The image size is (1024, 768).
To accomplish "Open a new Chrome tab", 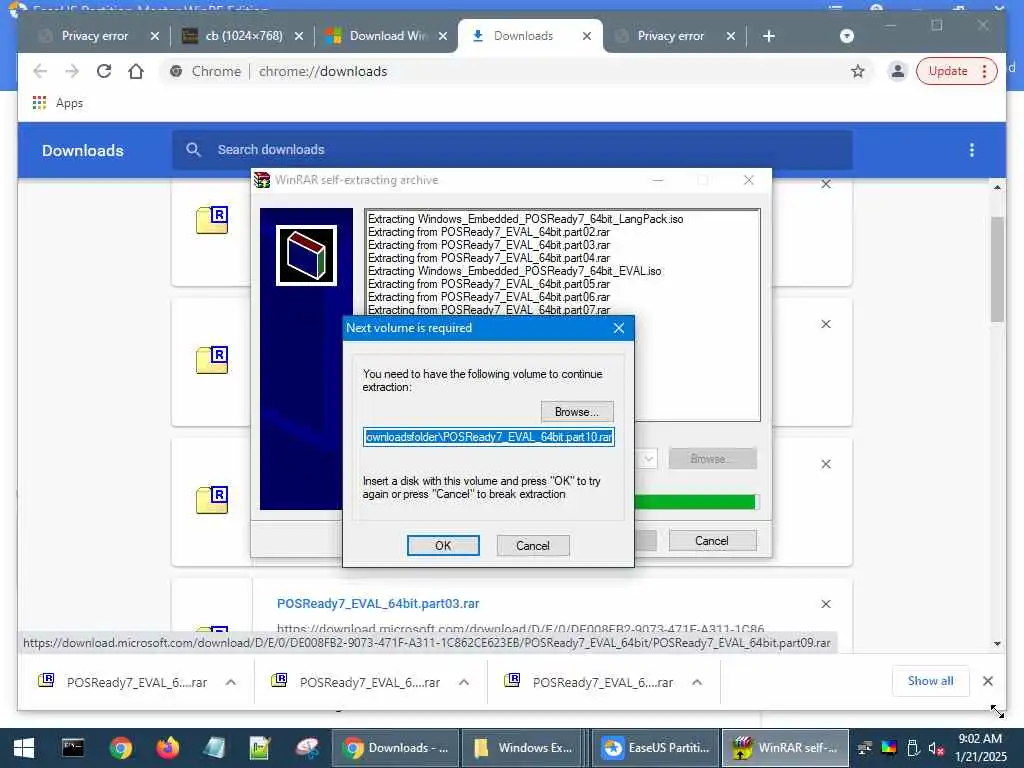I will pos(769,36).
